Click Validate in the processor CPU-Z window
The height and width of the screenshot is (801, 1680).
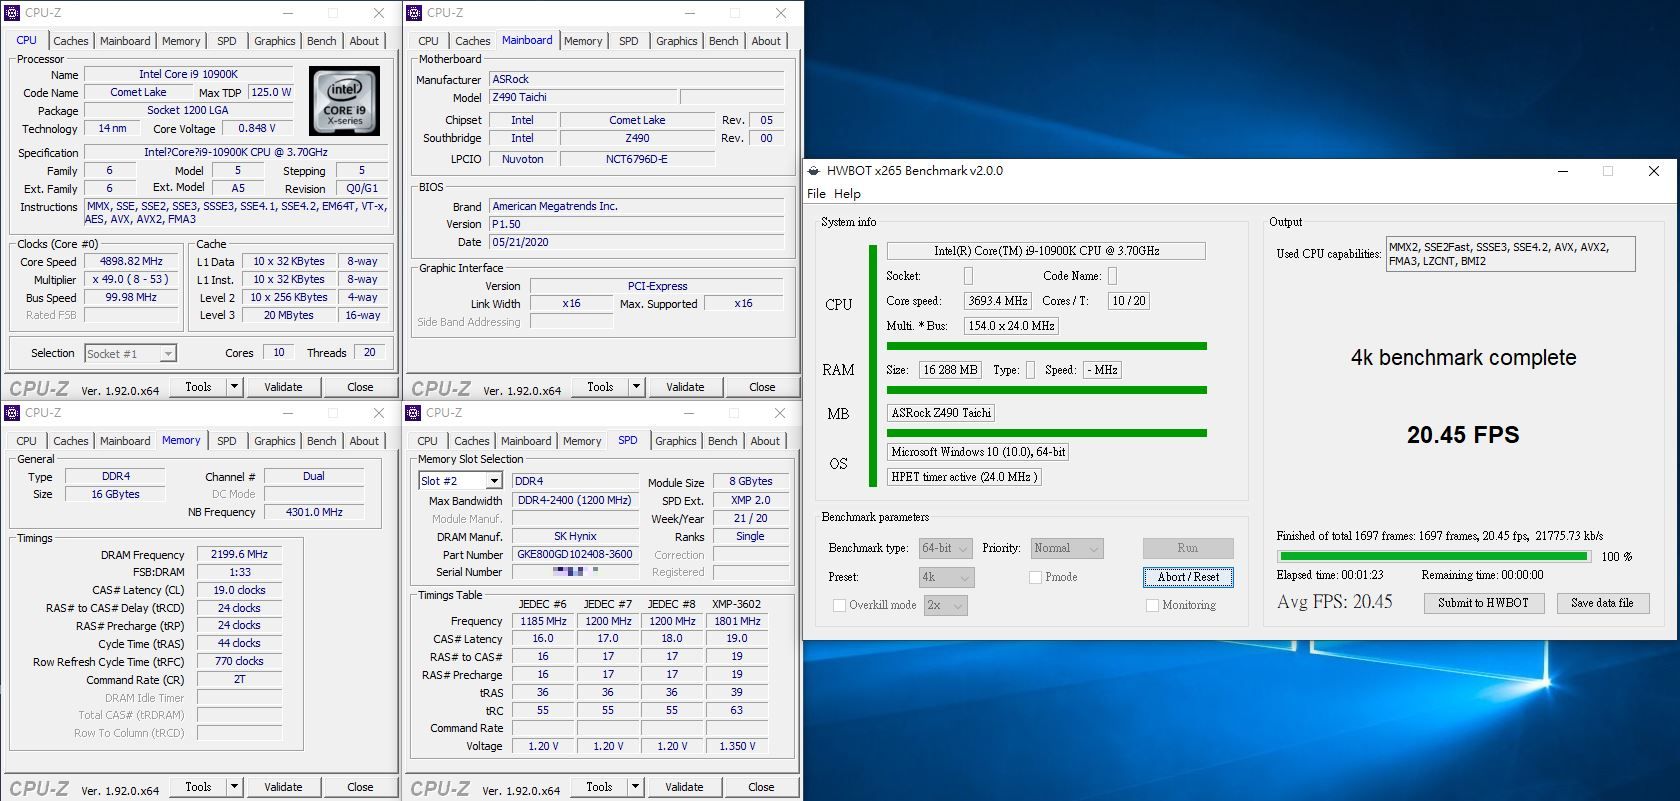click(x=283, y=387)
